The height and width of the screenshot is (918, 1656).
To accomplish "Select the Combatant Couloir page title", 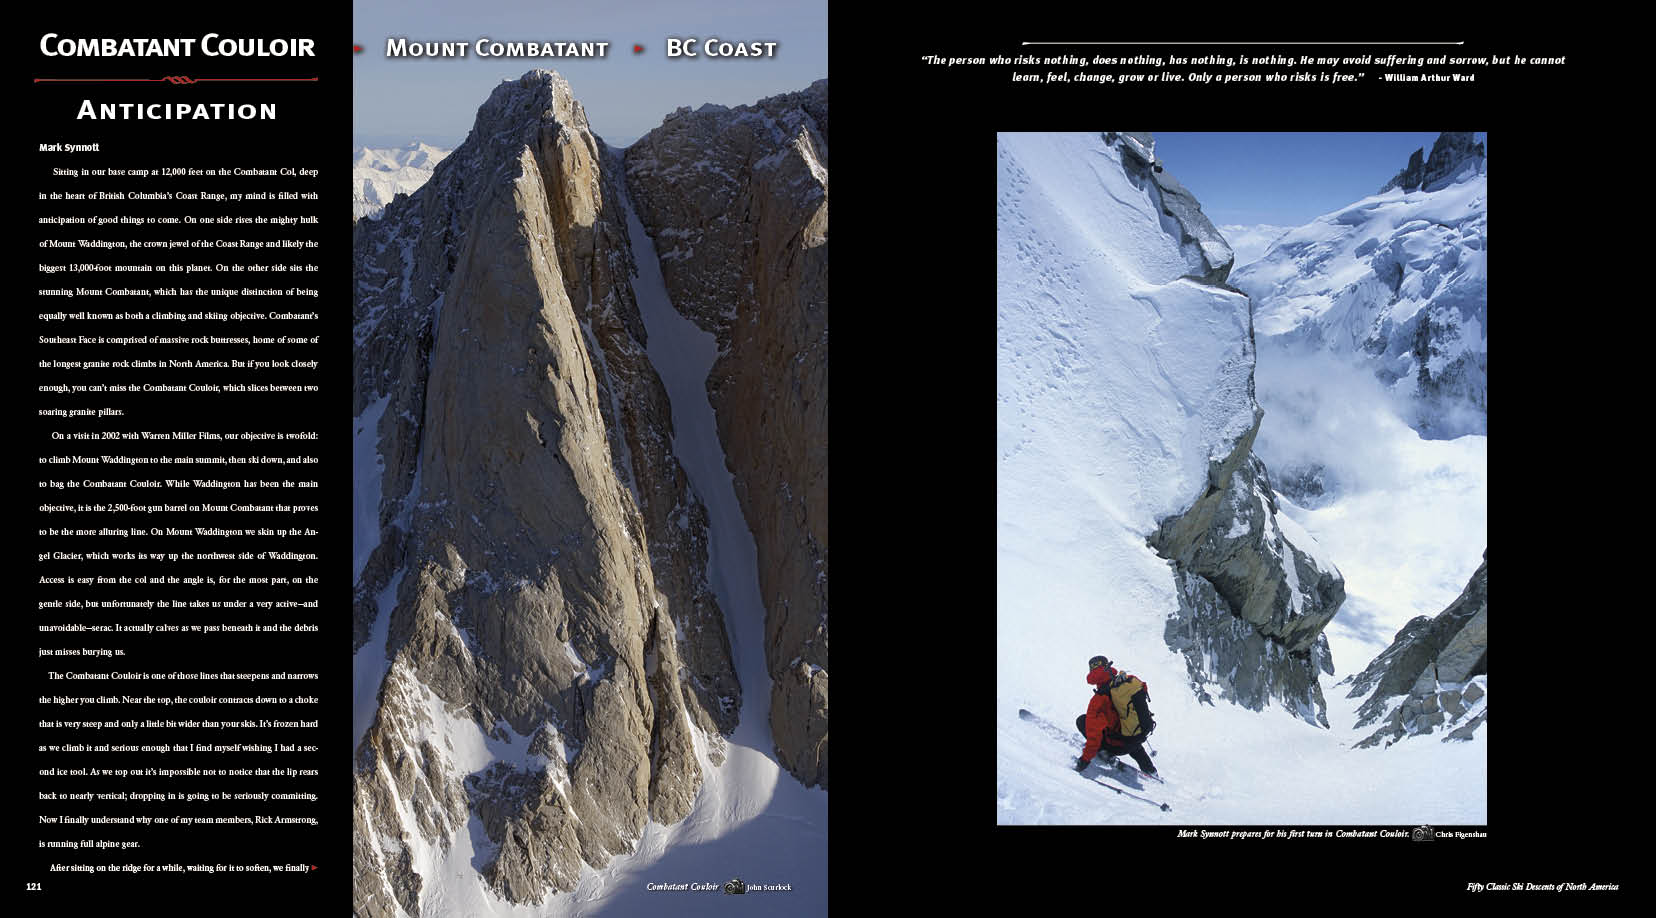I will pyautogui.click(x=177, y=46).
